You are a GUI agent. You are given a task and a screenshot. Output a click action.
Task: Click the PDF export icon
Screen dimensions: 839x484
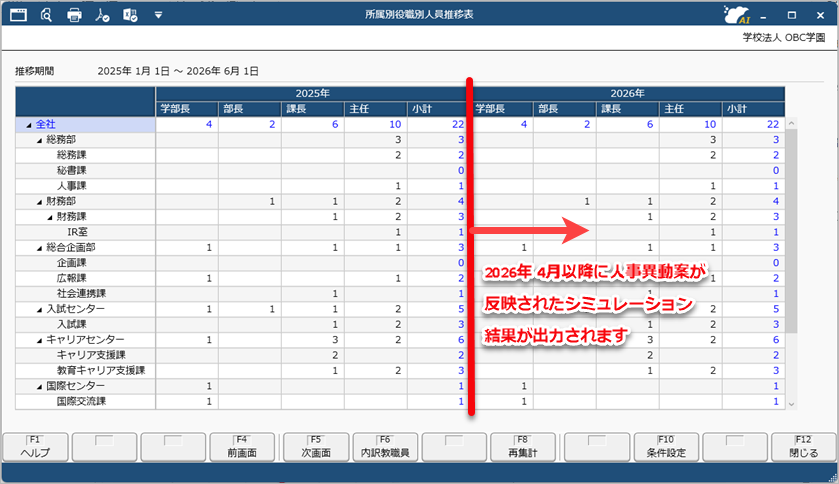pyautogui.click(x=102, y=14)
